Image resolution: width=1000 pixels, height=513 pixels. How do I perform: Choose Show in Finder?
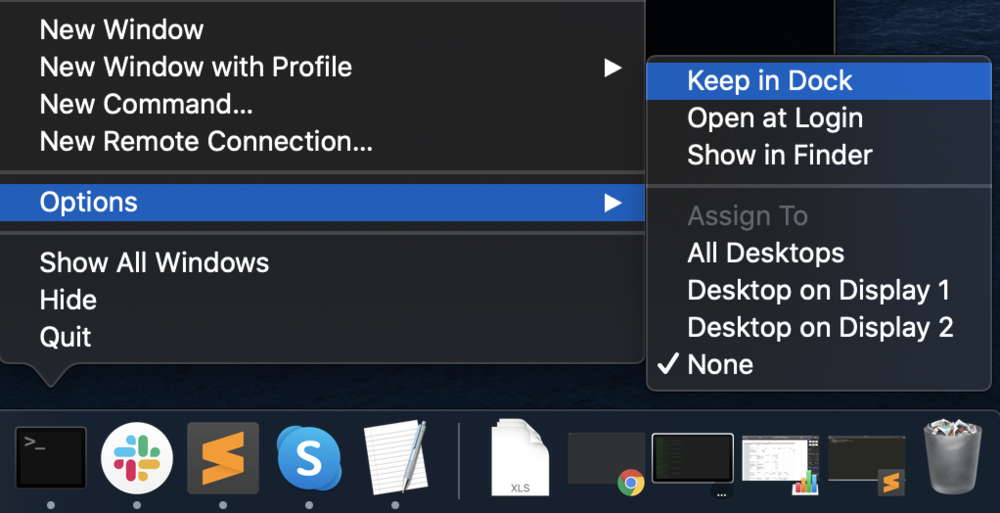pos(780,155)
